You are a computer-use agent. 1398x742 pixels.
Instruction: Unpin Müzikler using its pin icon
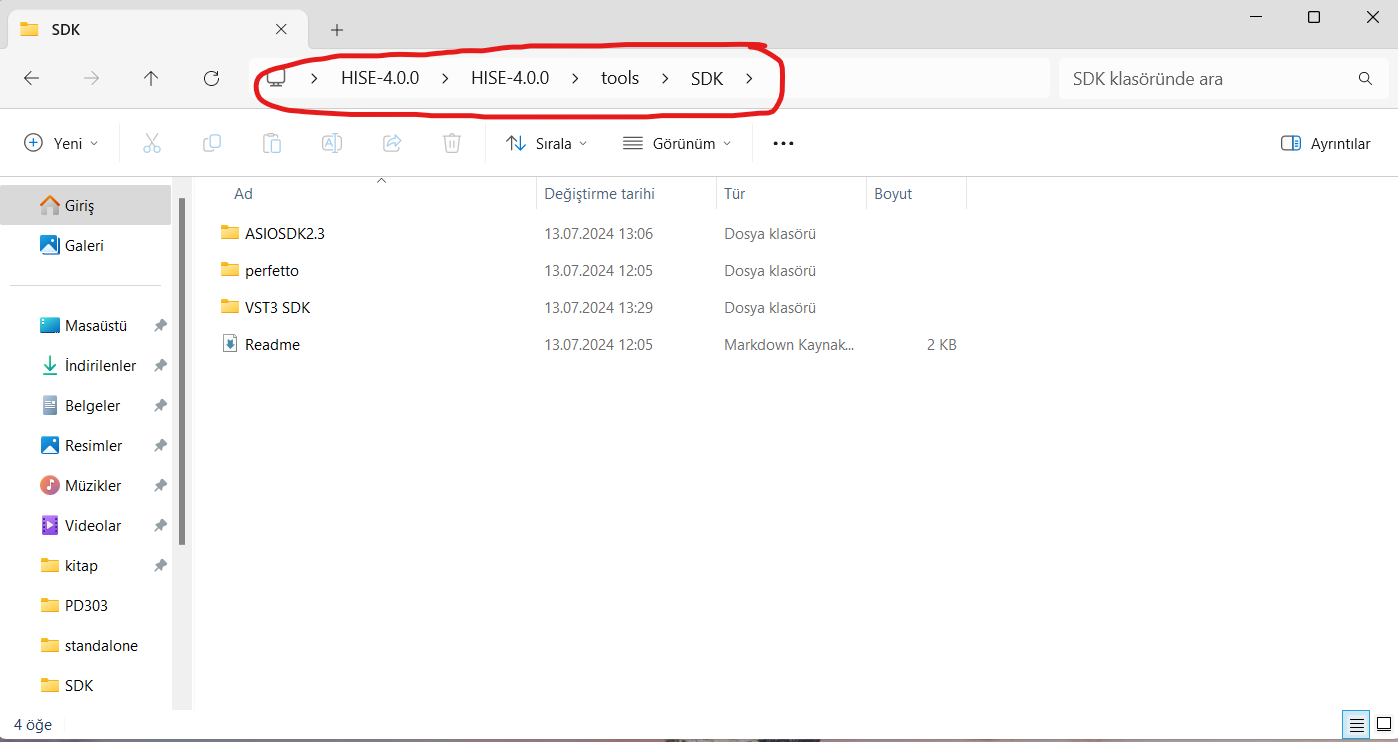coord(160,486)
